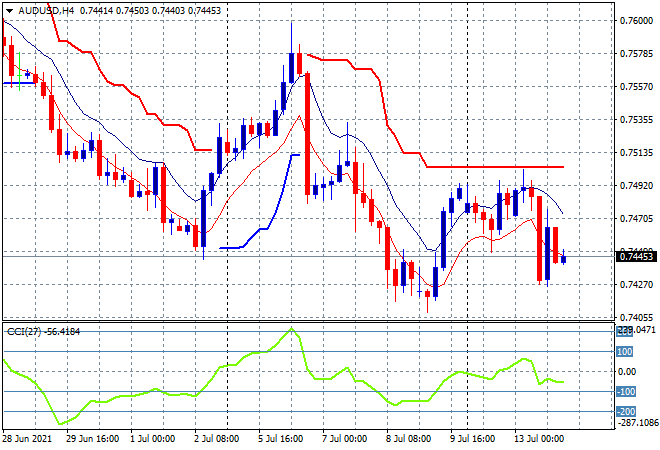The width and height of the screenshot is (660, 450).
Task: Click the 100 level on CCI scale
Action: pyautogui.click(x=623, y=352)
